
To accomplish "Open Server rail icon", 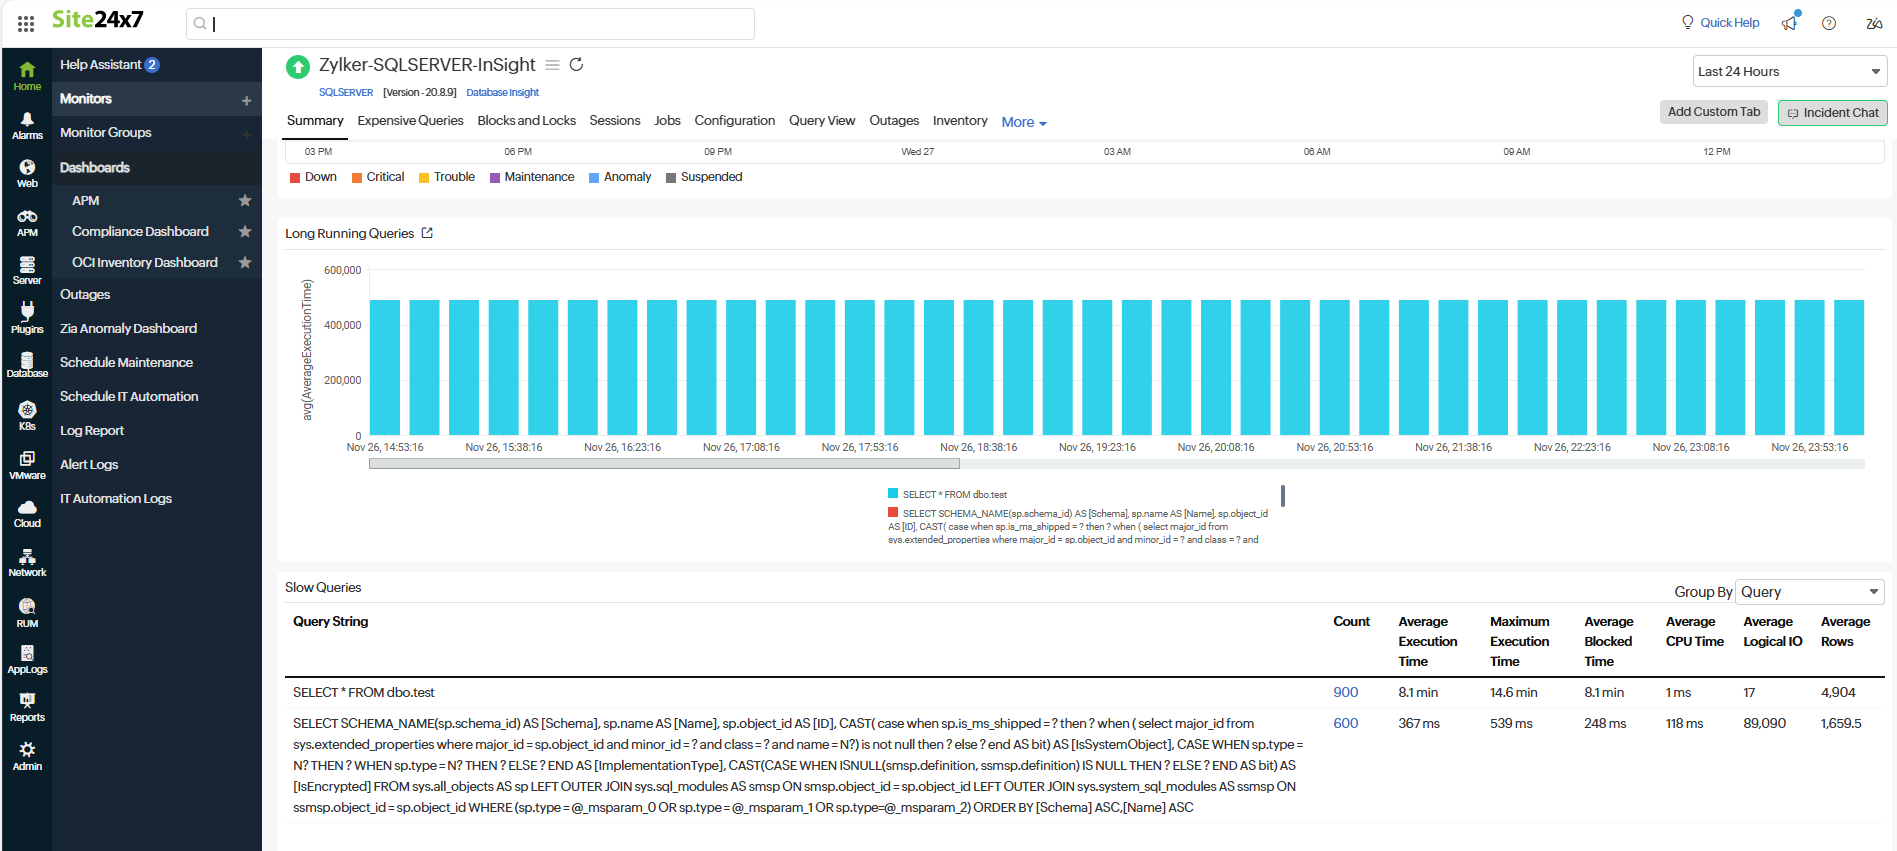I will pyautogui.click(x=27, y=270).
